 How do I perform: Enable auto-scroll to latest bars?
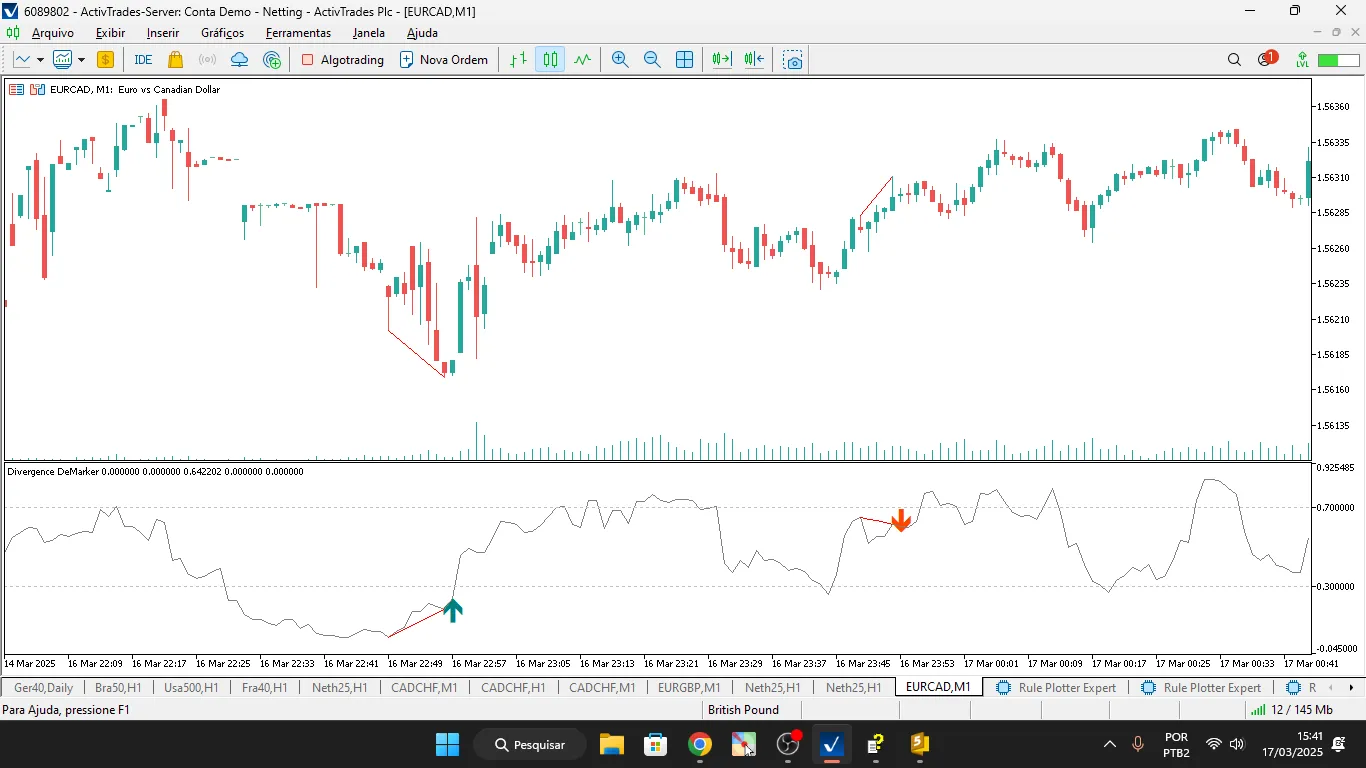721,59
